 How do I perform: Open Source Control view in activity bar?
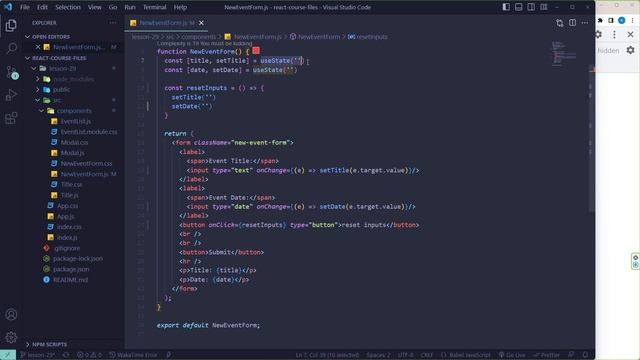[11, 72]
